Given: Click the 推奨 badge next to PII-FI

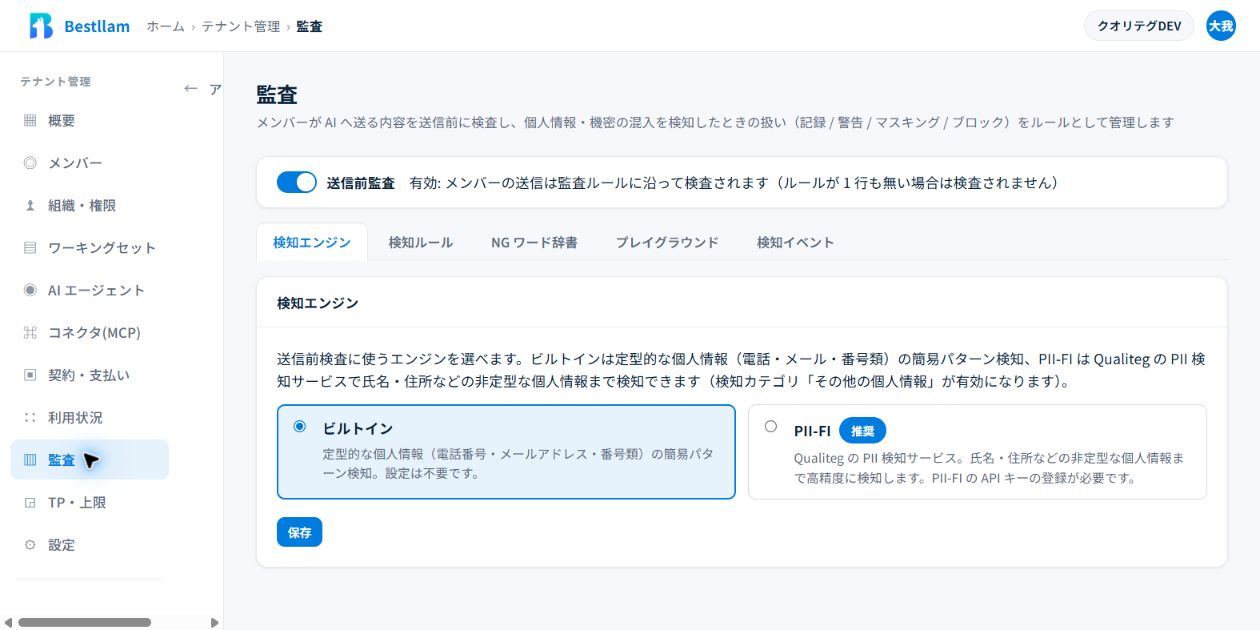Looking at the screenshot, I should pos(862,431).
